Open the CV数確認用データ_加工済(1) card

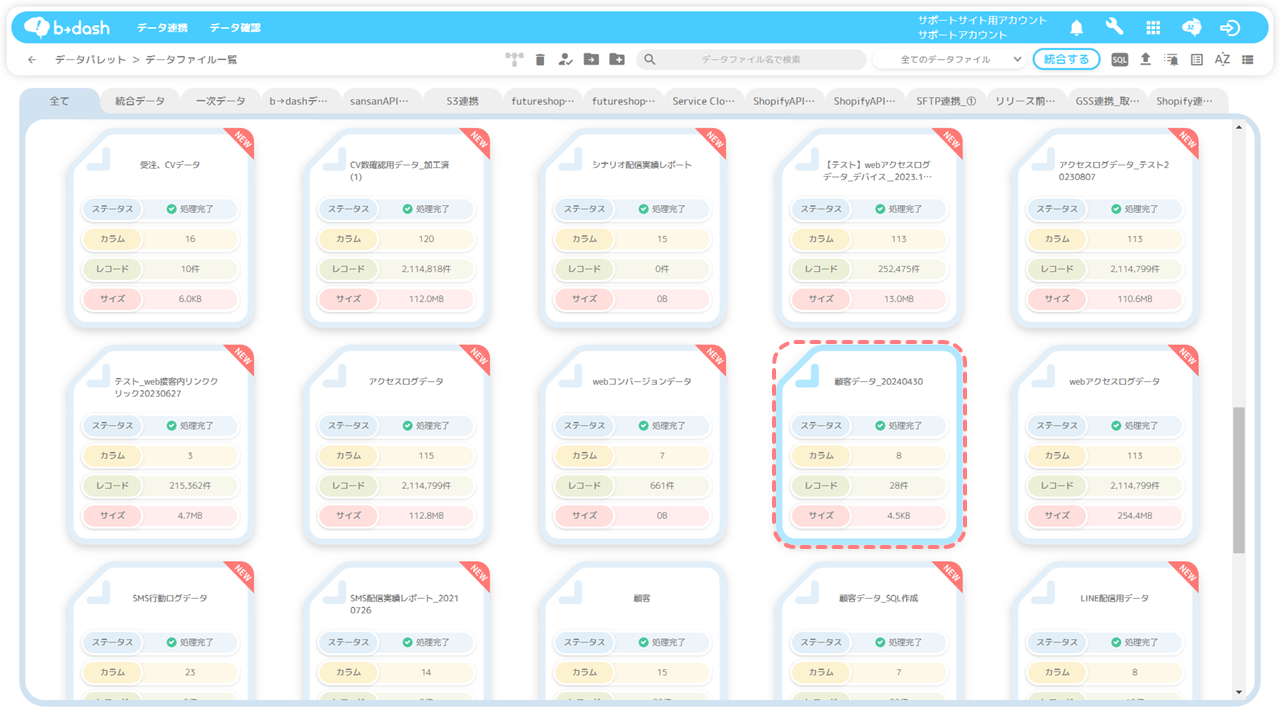pos(397,226)
